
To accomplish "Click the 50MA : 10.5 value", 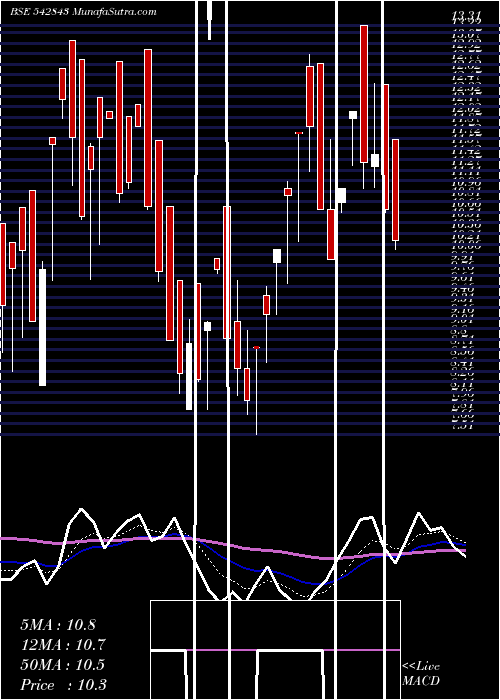I will [62, 665].
